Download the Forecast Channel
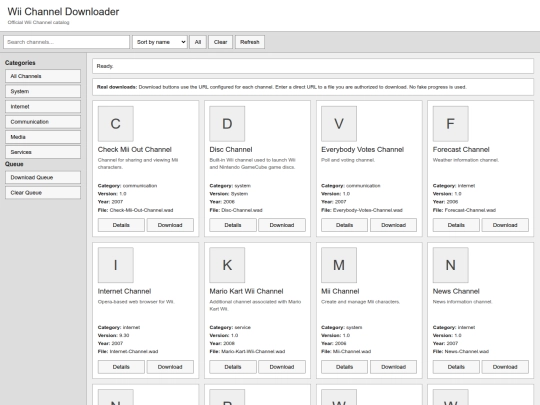Screen dimensions: 540x405 pos(505,225)
